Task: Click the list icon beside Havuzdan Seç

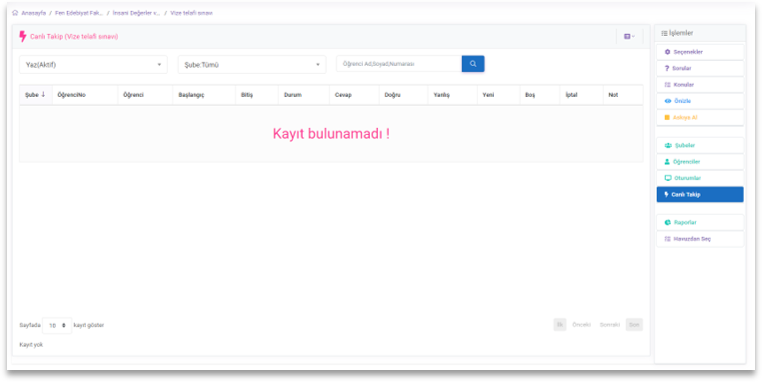Action: (x=667, y=239)
